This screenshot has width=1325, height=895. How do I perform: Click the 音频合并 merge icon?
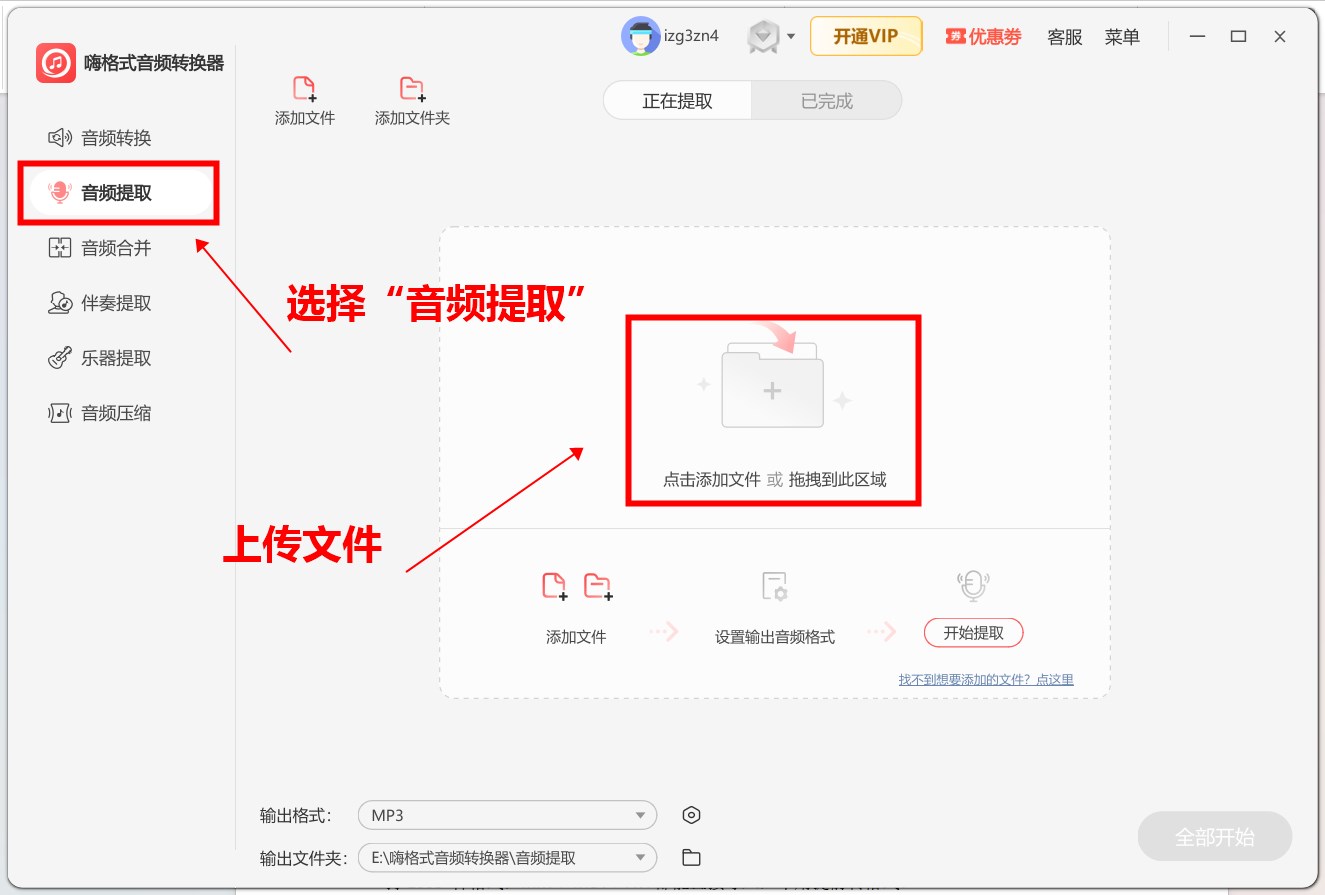coord(60,248)
